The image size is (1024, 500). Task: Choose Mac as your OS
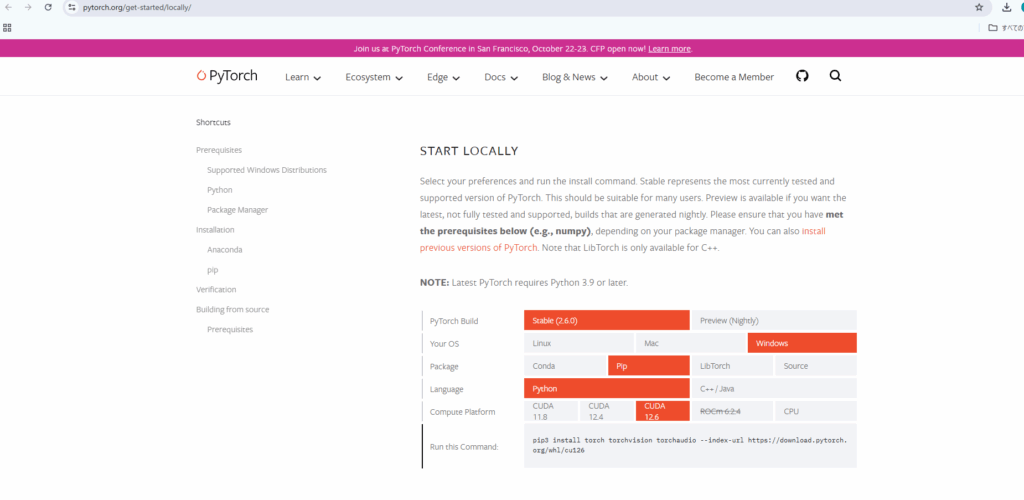[x=690, y=343]
